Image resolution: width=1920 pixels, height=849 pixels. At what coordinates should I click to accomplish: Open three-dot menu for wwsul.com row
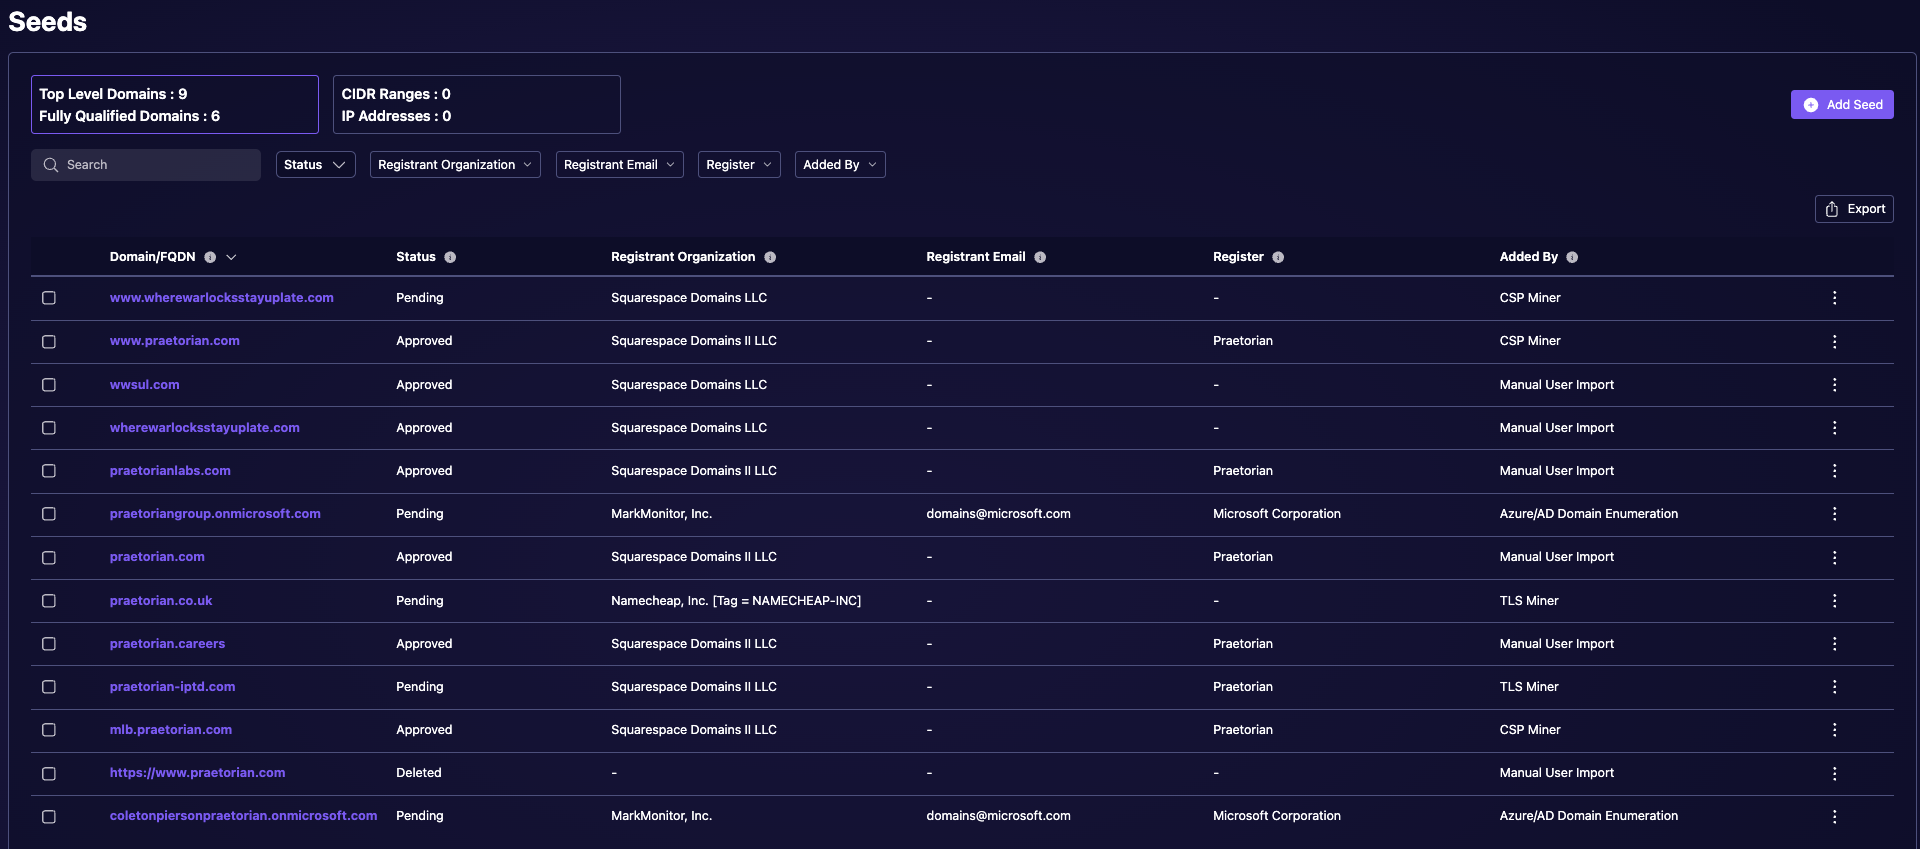coord(1834,385)
